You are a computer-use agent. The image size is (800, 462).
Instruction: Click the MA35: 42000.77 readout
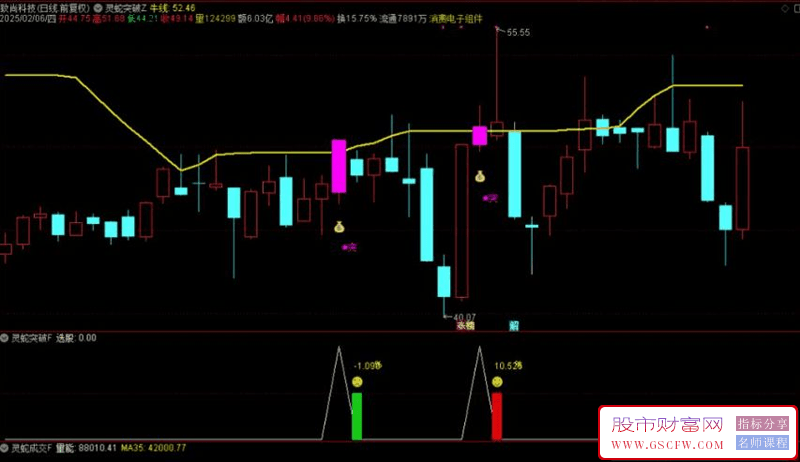[x=154, y=448]
